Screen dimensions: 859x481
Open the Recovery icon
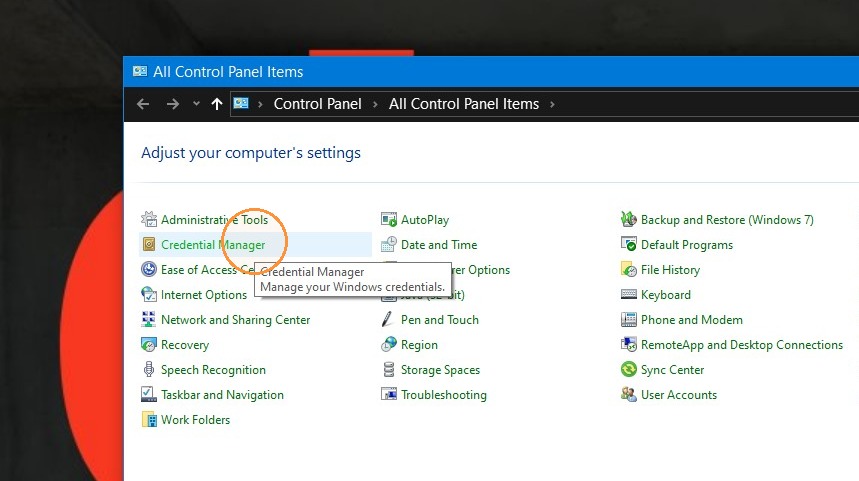point(148,345)
